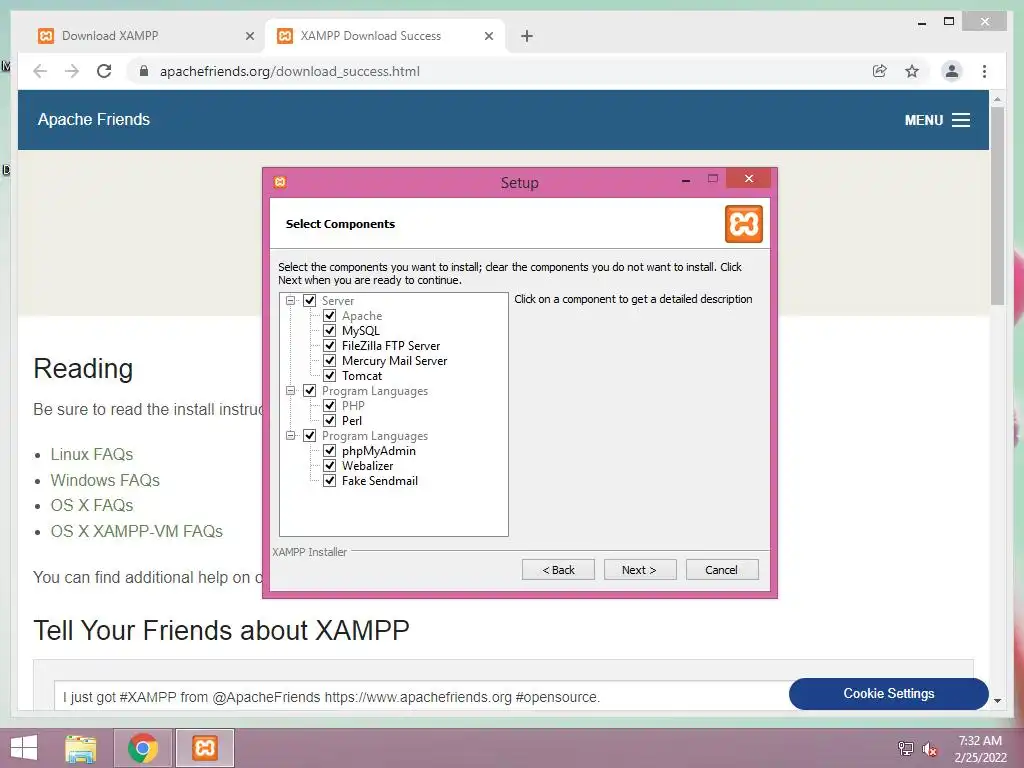Toggle the PHP component checkbox
The width and height of the screenshot is (1024, 768).
click(x=330, y=406)
